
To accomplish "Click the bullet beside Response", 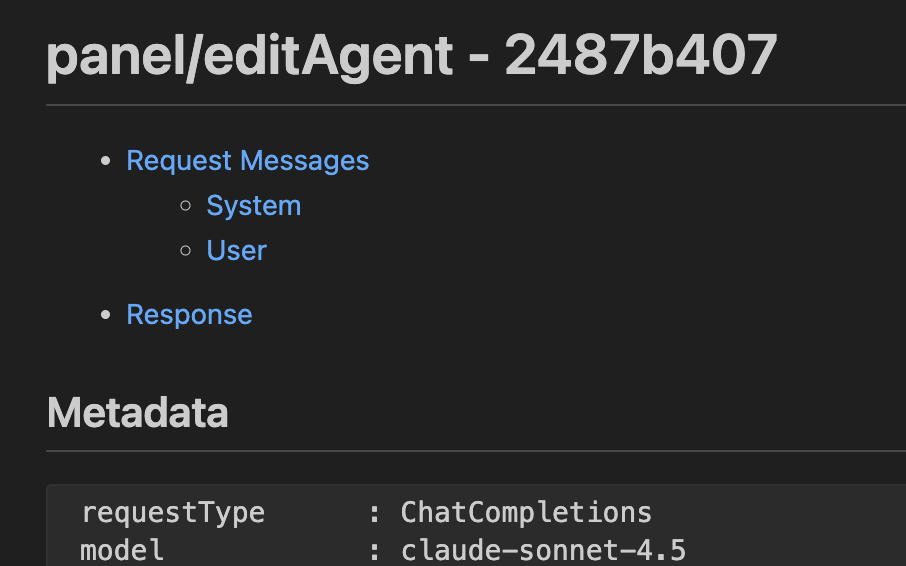I will pyautogui.click(x=106, y=316).
